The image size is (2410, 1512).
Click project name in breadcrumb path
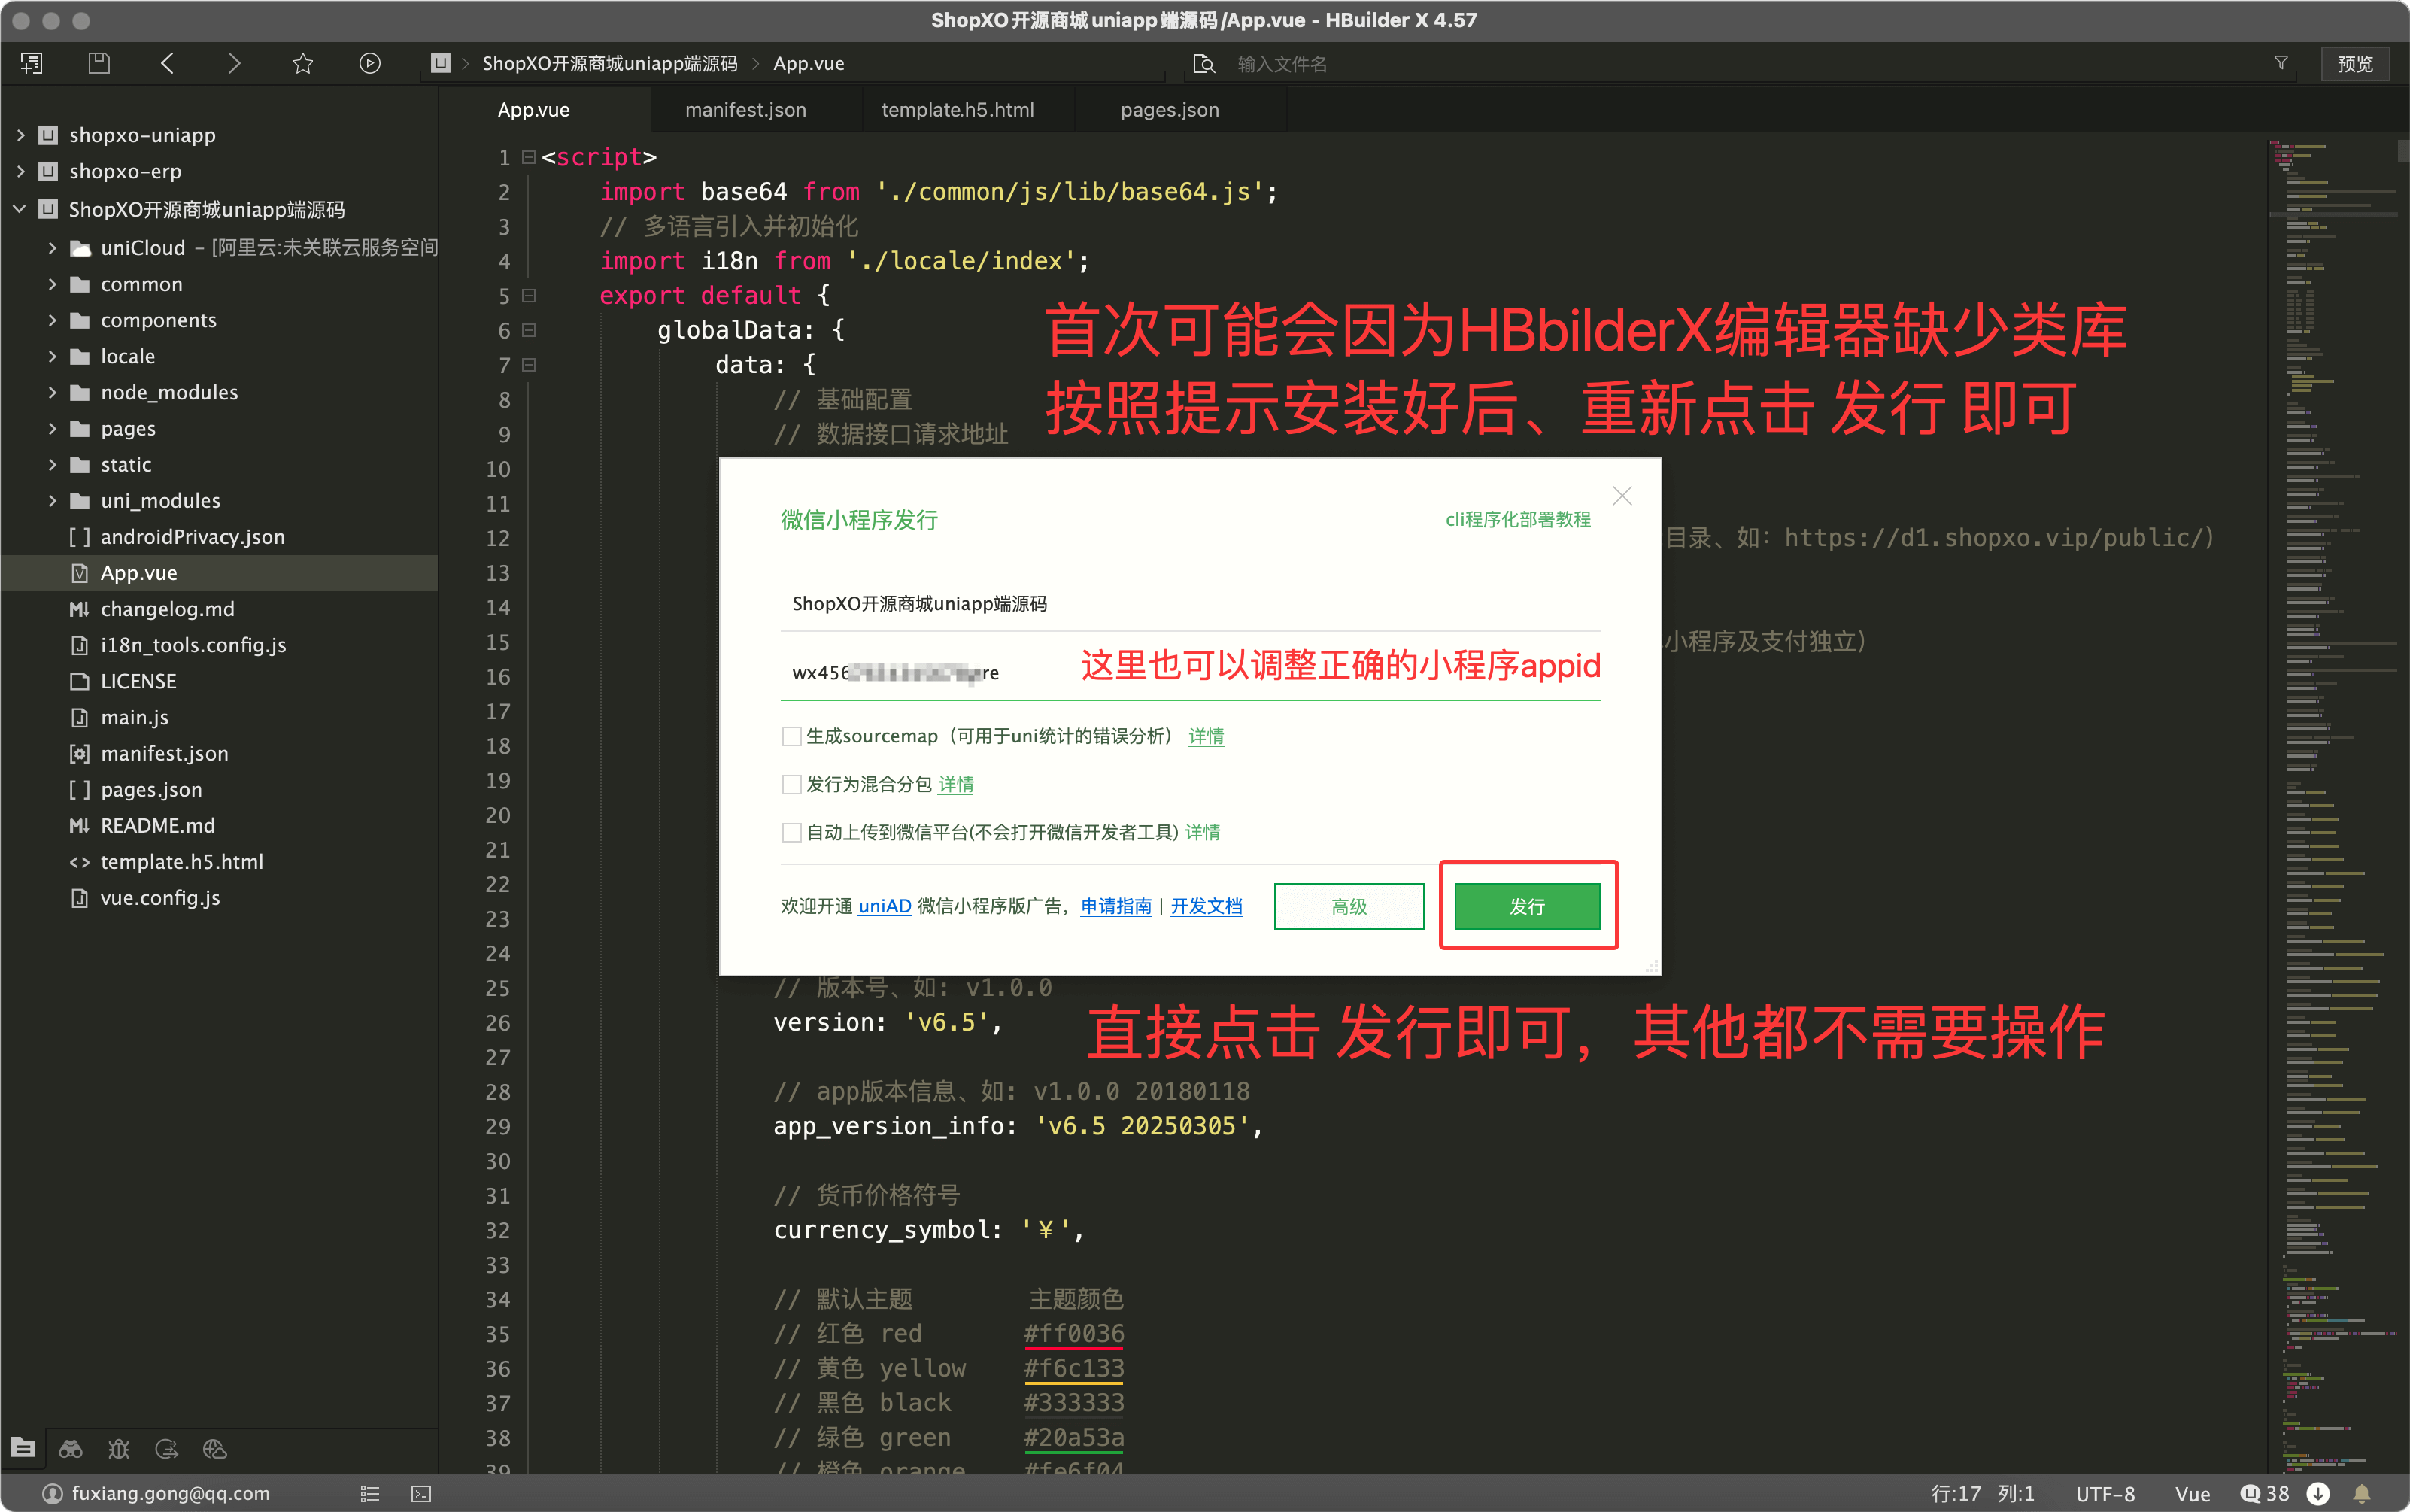click(x=610, y=64)
